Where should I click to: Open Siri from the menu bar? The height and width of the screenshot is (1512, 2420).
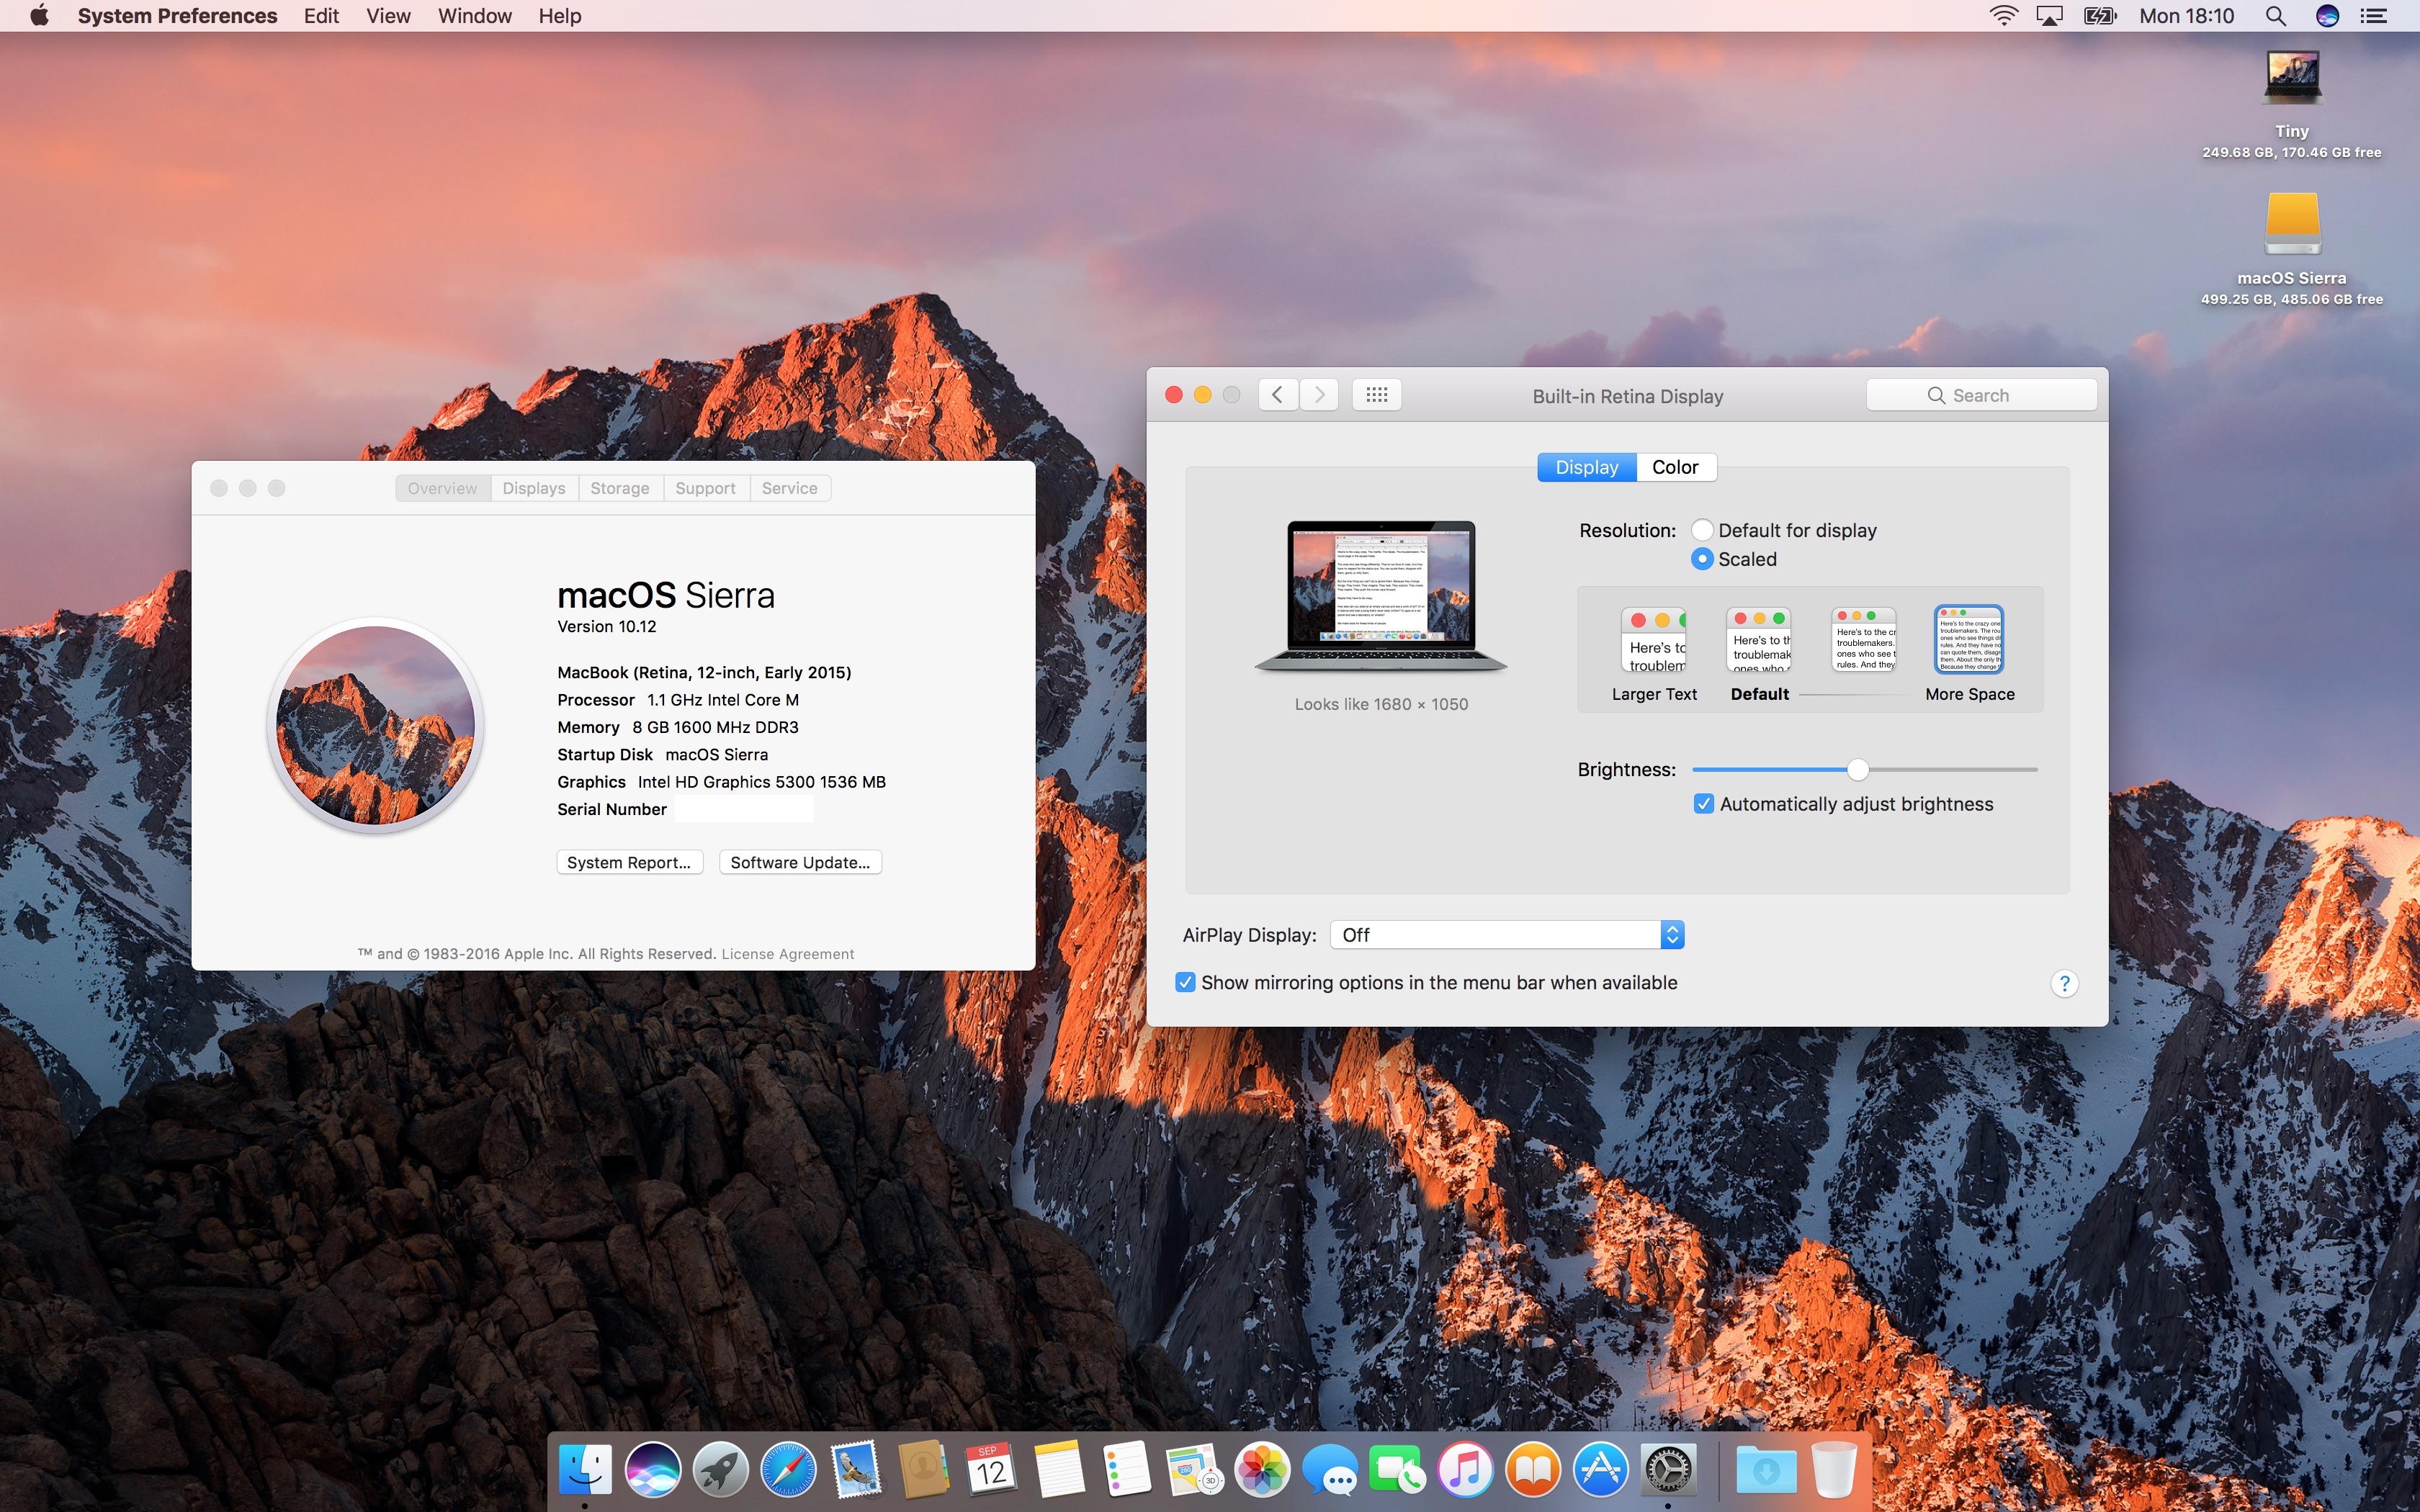(x=2327, y=16)
